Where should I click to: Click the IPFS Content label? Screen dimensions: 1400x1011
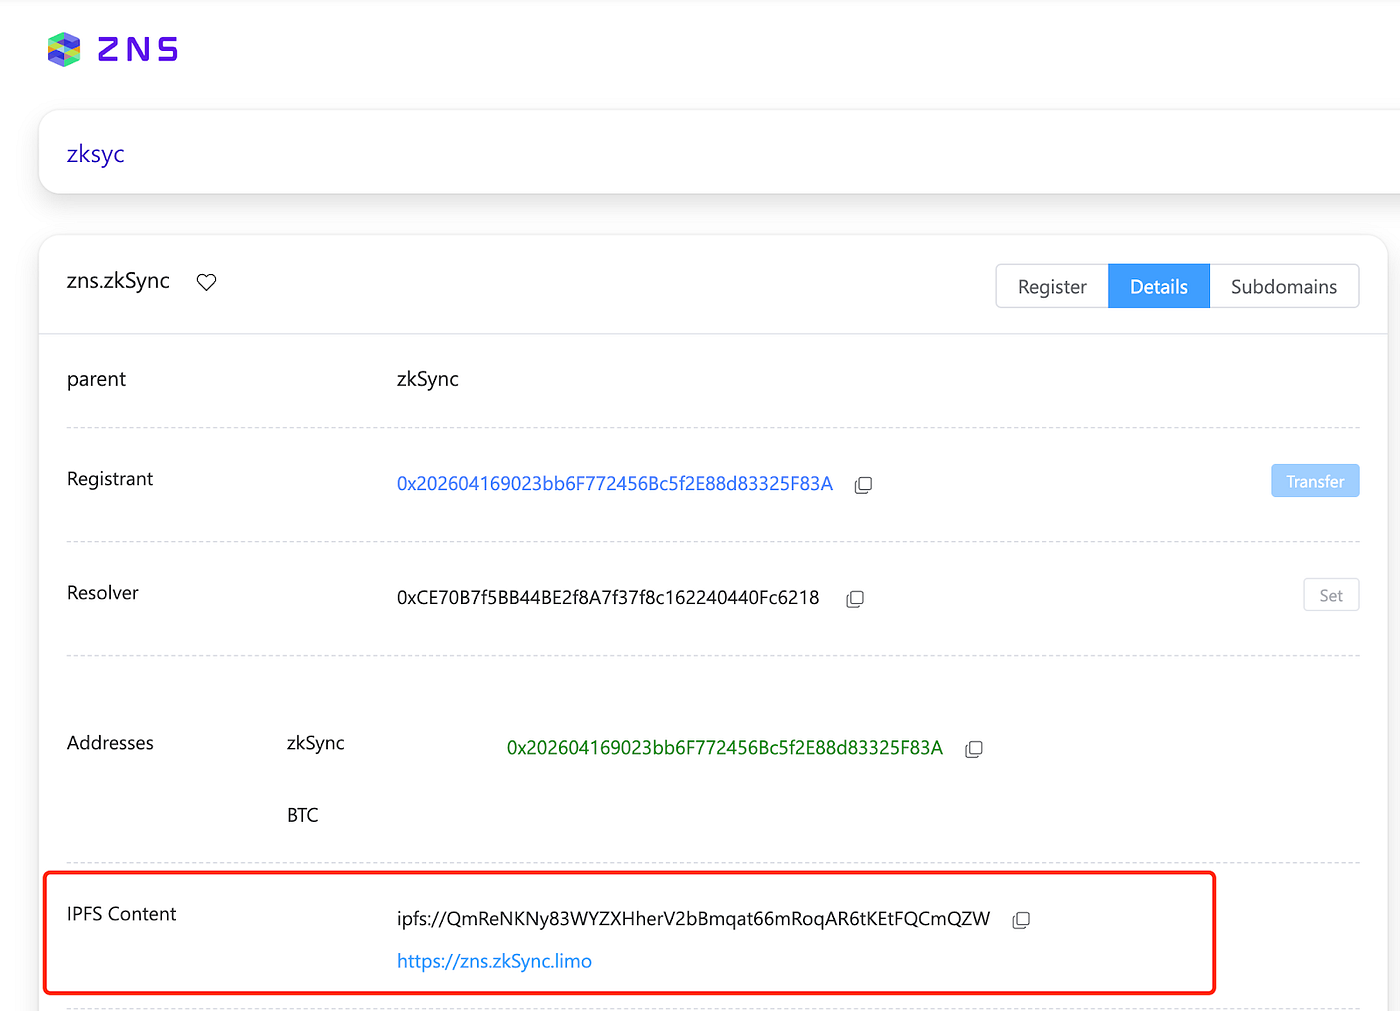(x=121, y=914)
